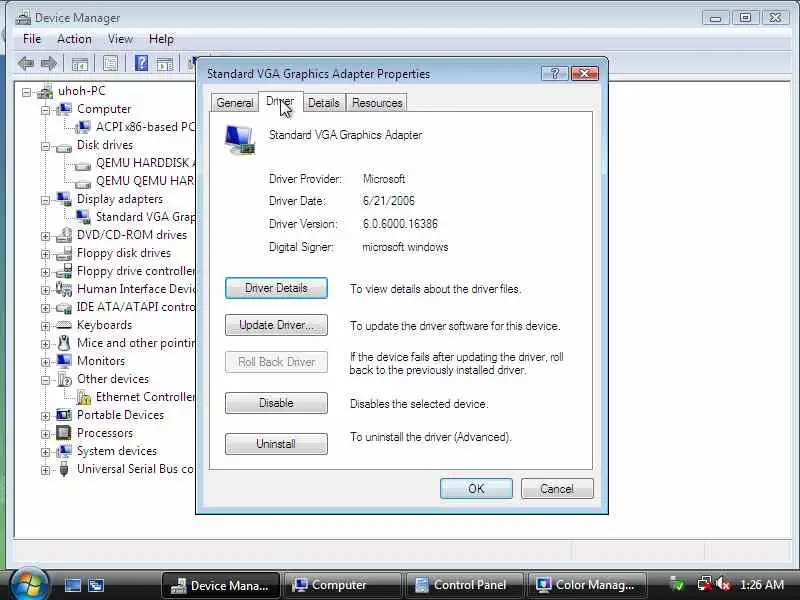
Task: Switch to Color Management taskbar window
Action: click(587, 585)
